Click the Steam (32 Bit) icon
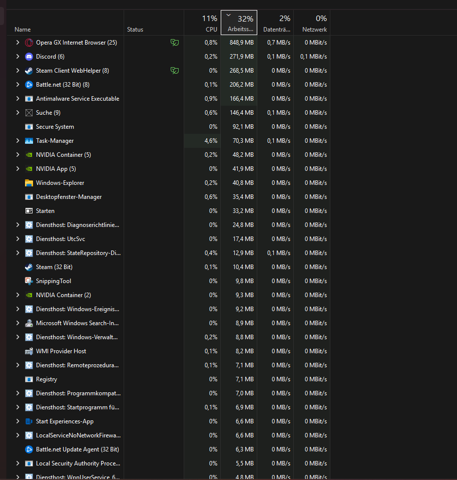457x480 pixels. 29,267
